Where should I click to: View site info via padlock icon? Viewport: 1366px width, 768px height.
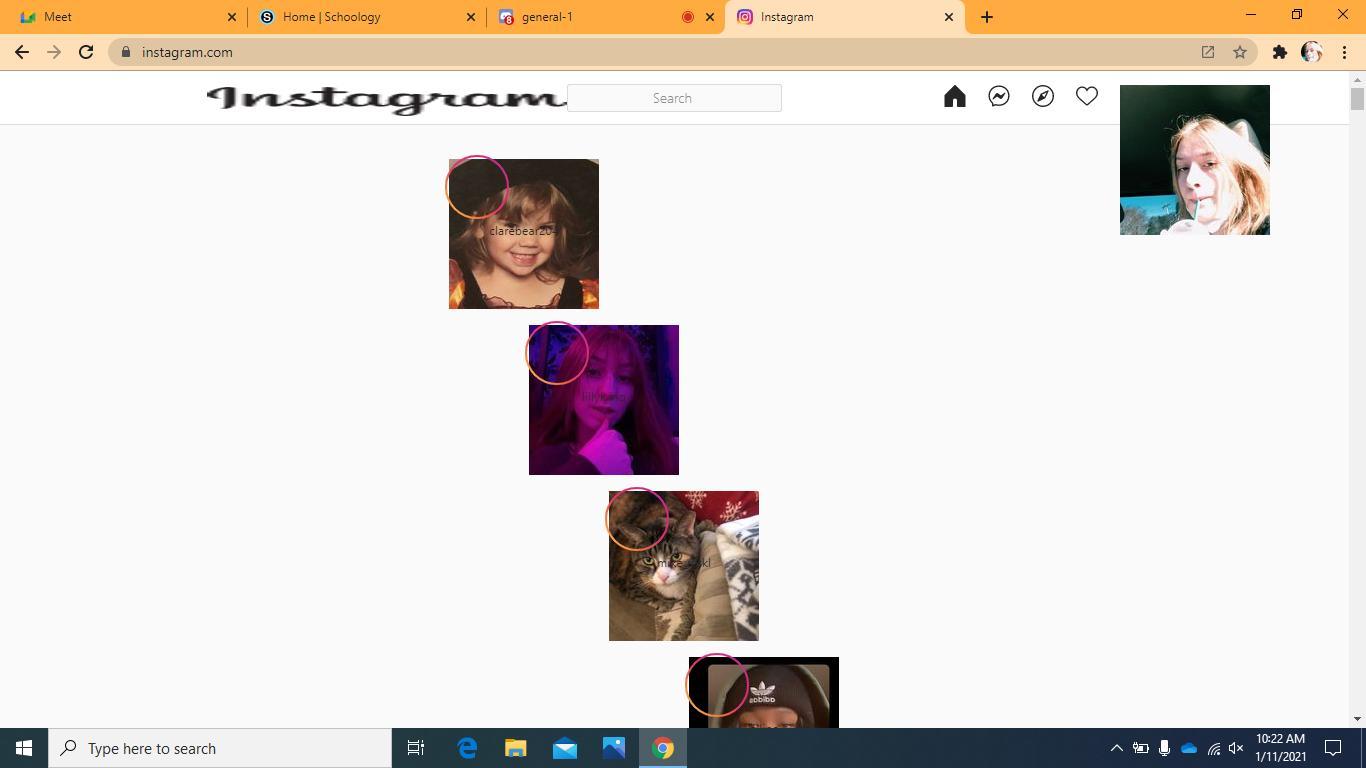[x=126, y=52]
